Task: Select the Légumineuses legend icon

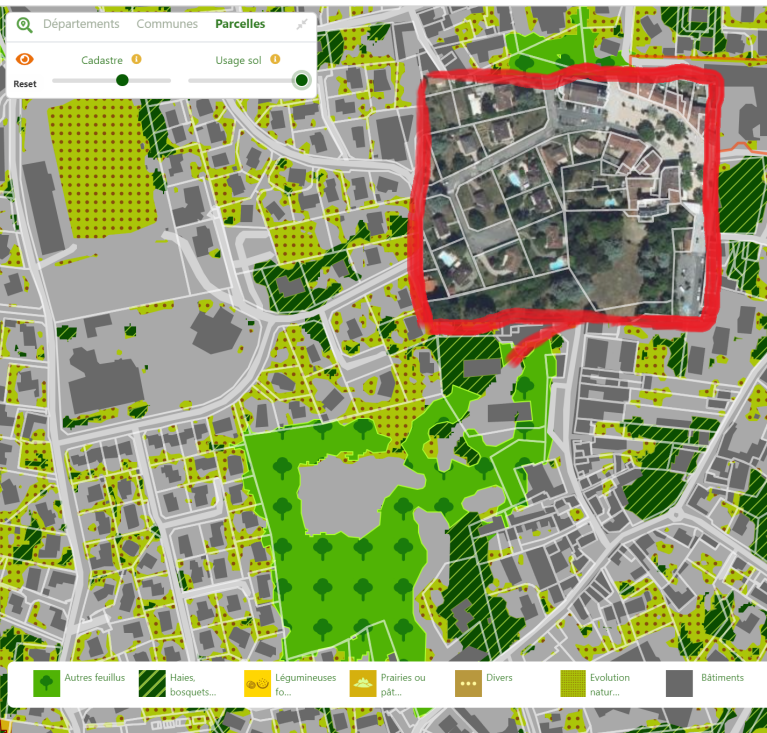Action: coord(258,683)
